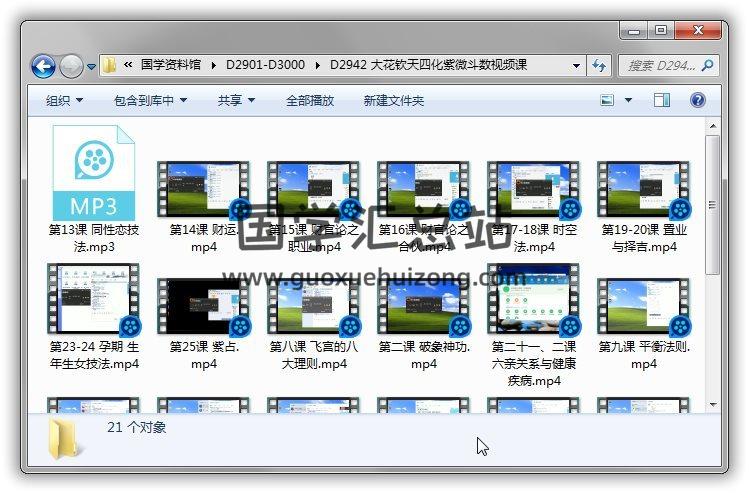Click the scrollbar up arrow
This screenshot has width=749, height=494.
point(713,126)
